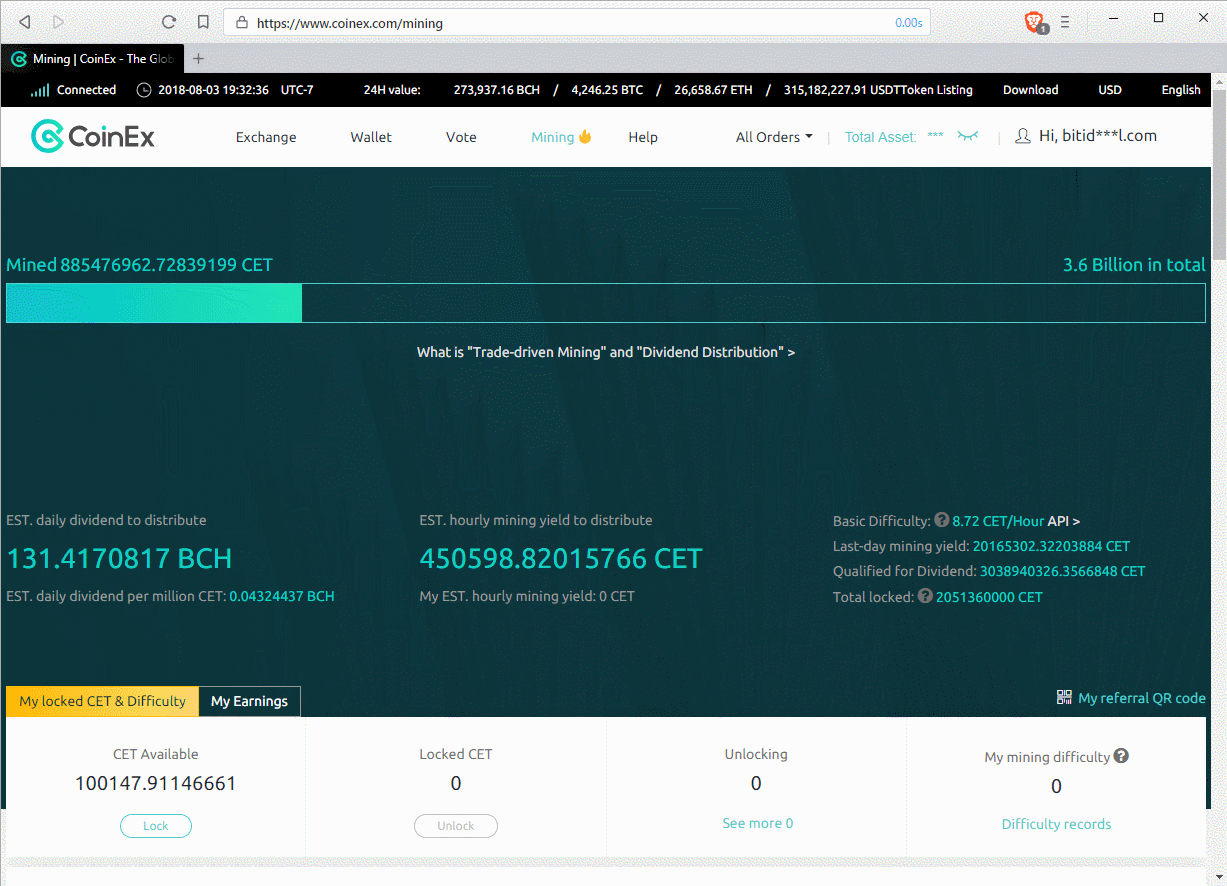Open the USD currency selector
The image size is (1227, 886).
point(1110,90)
